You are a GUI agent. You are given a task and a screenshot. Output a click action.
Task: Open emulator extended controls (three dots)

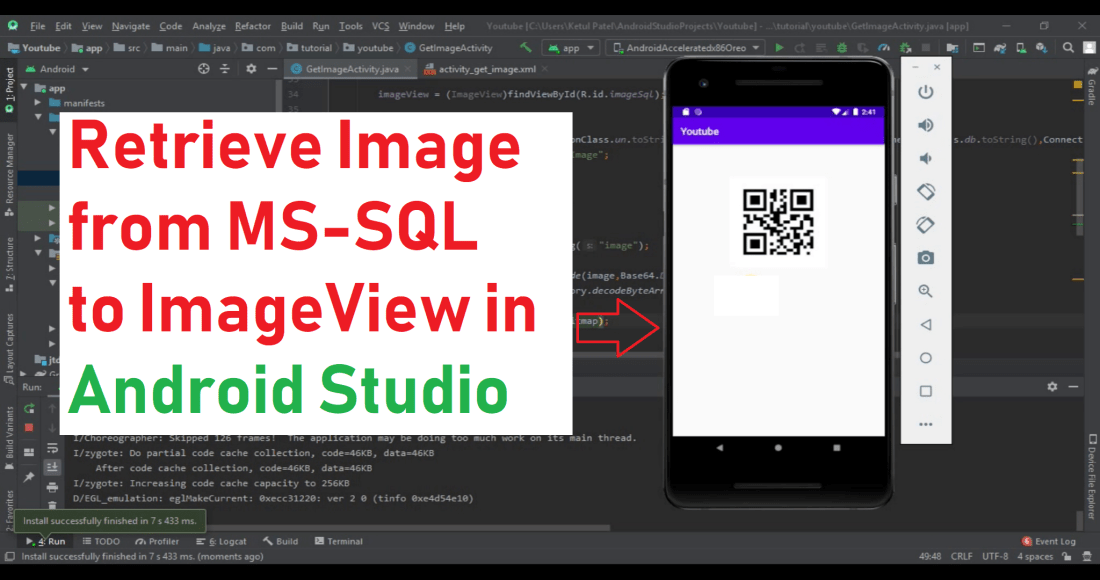click(x=926, y=424)
